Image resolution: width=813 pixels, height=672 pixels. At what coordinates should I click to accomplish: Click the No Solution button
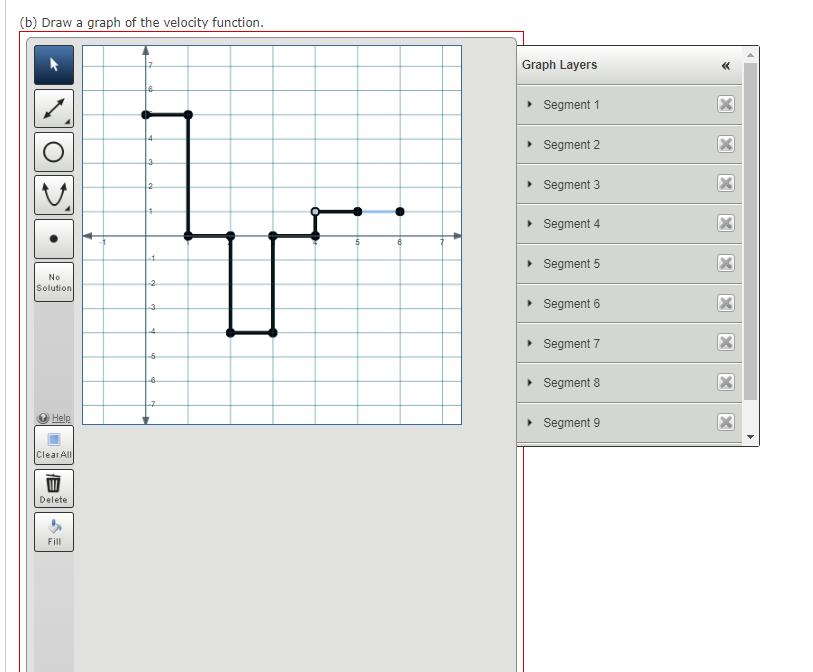[53, 280]
